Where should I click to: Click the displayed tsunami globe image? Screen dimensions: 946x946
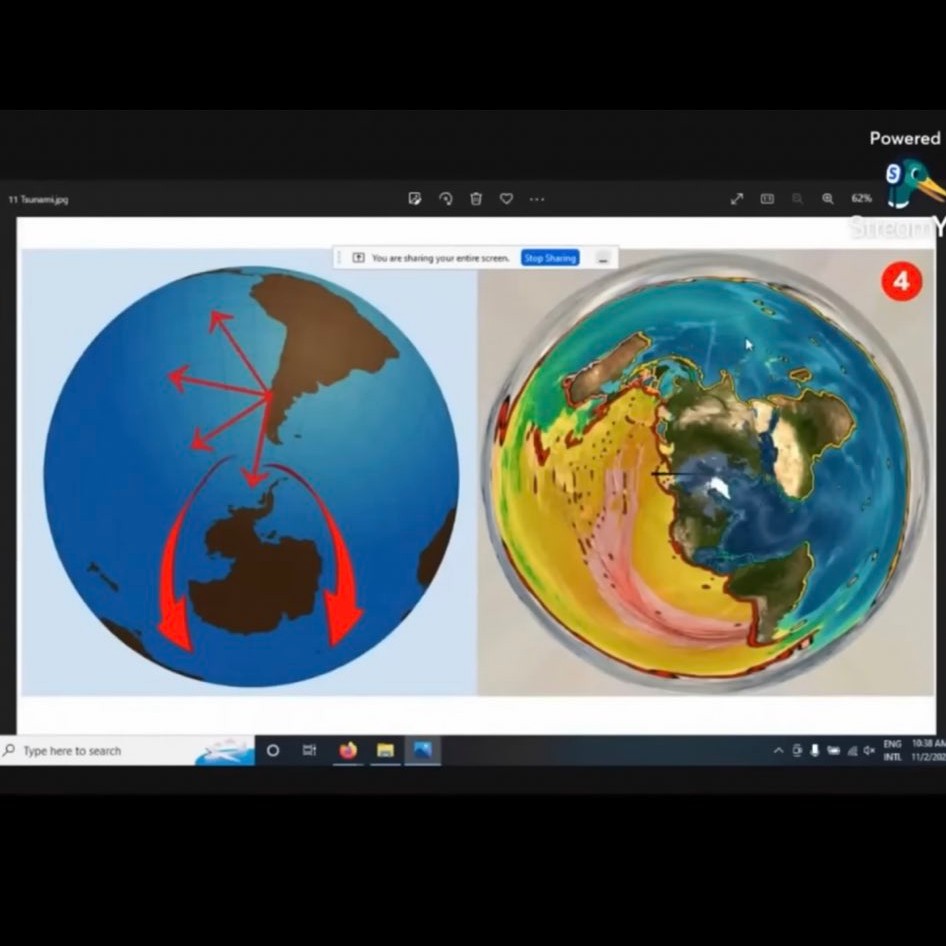point(478,472)
